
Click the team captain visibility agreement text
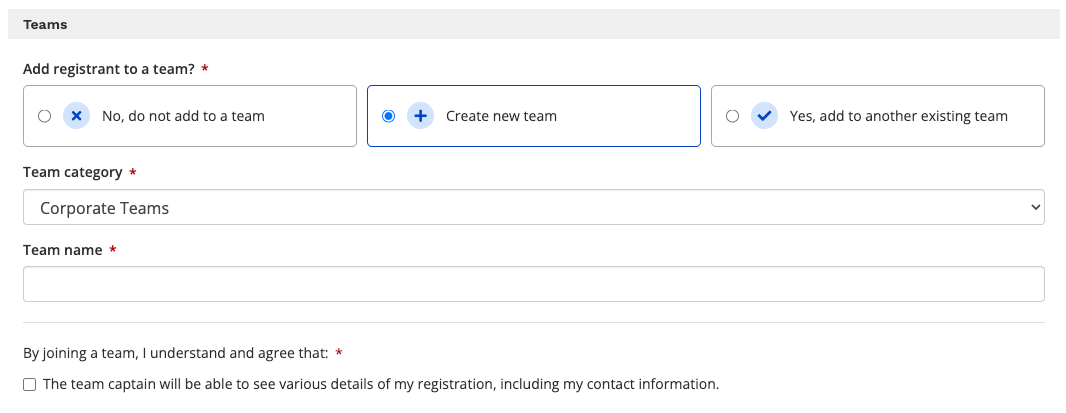pos(381,384)
